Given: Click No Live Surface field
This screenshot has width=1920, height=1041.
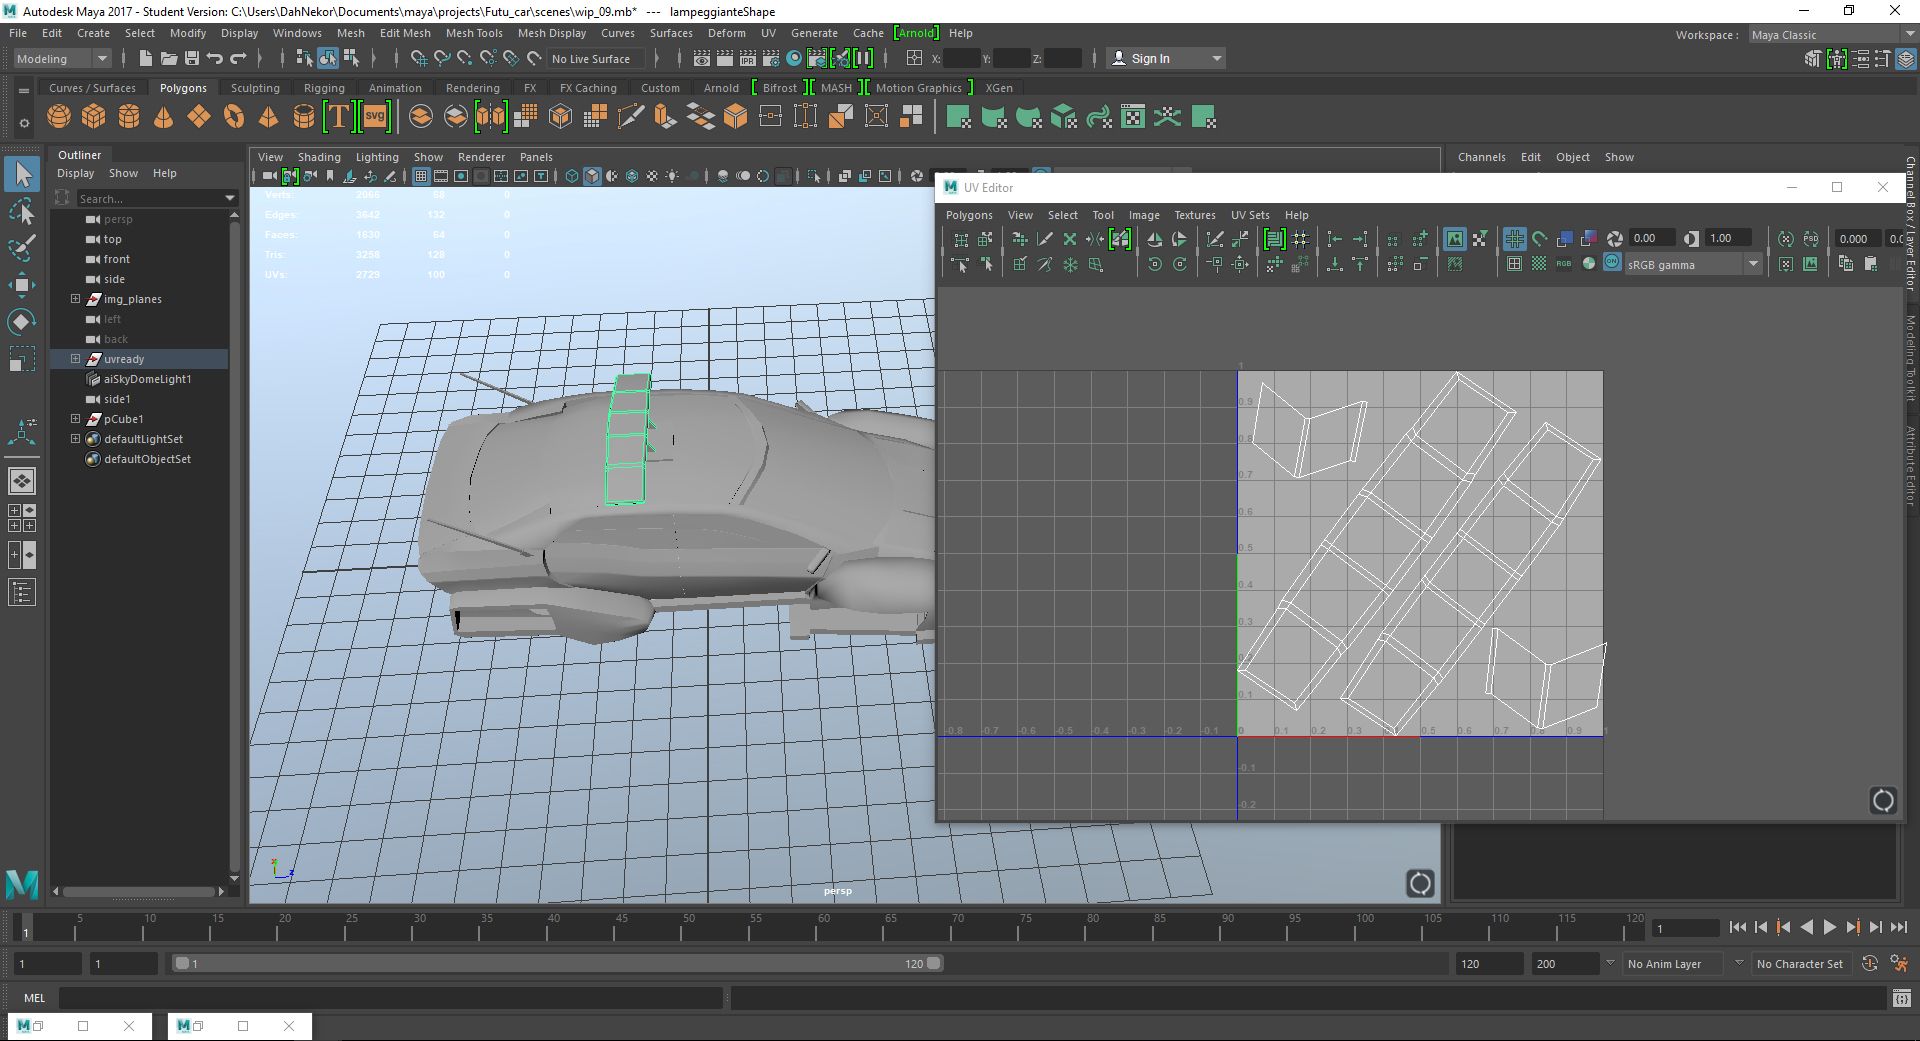Looking at the screenshot, I should coord(596,59).
